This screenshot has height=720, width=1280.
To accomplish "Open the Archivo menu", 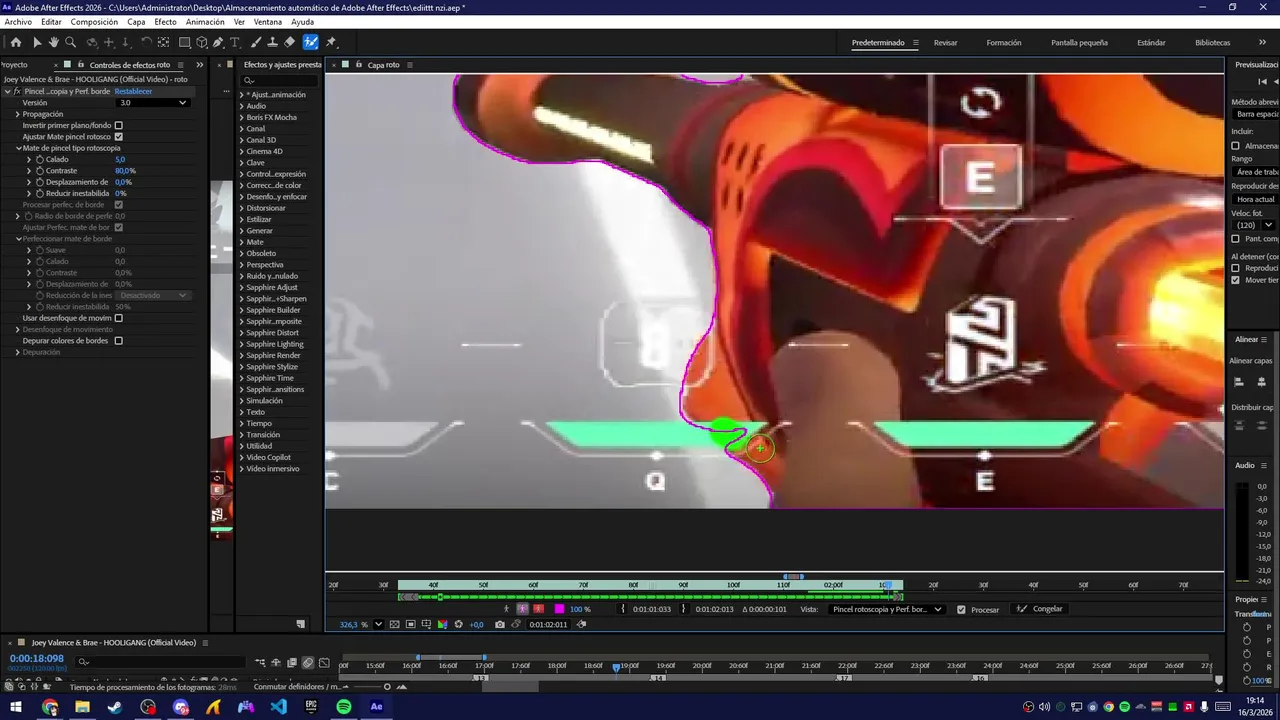I will [x=18, y=21].
